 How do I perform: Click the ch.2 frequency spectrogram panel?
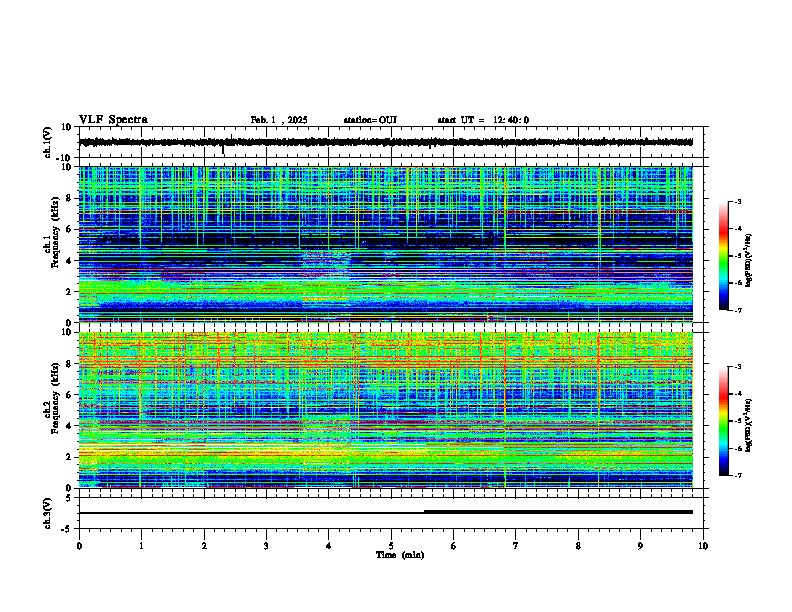pos(391,410)
